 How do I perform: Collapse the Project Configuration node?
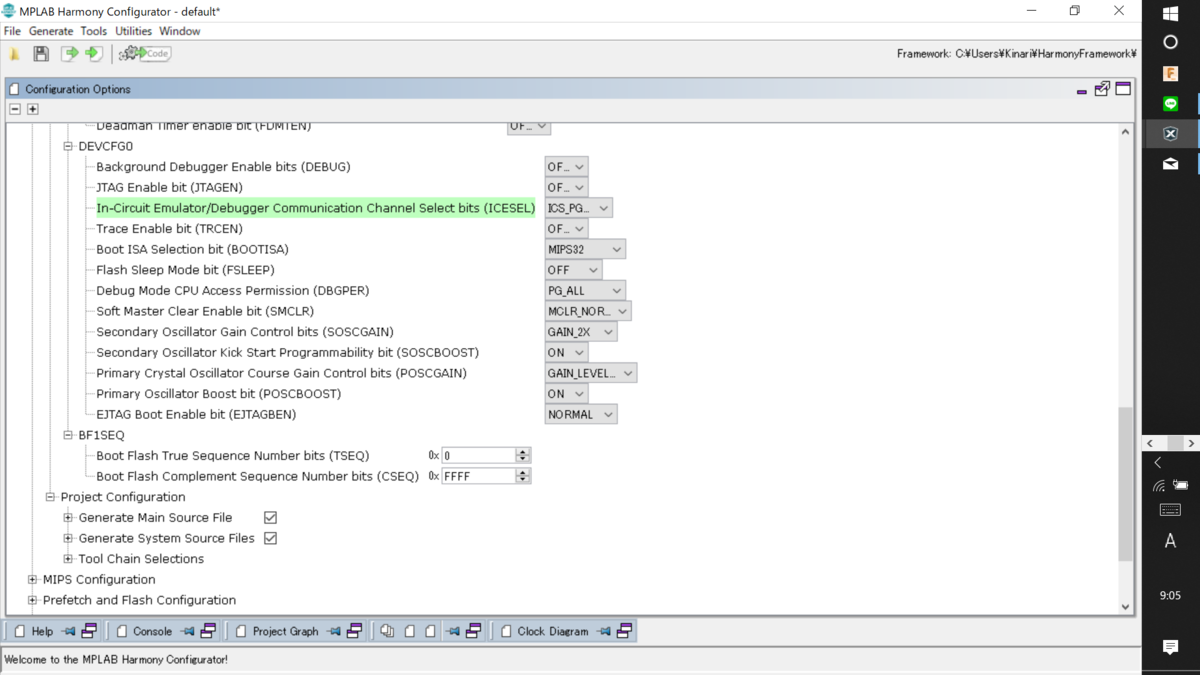[50, 497]
